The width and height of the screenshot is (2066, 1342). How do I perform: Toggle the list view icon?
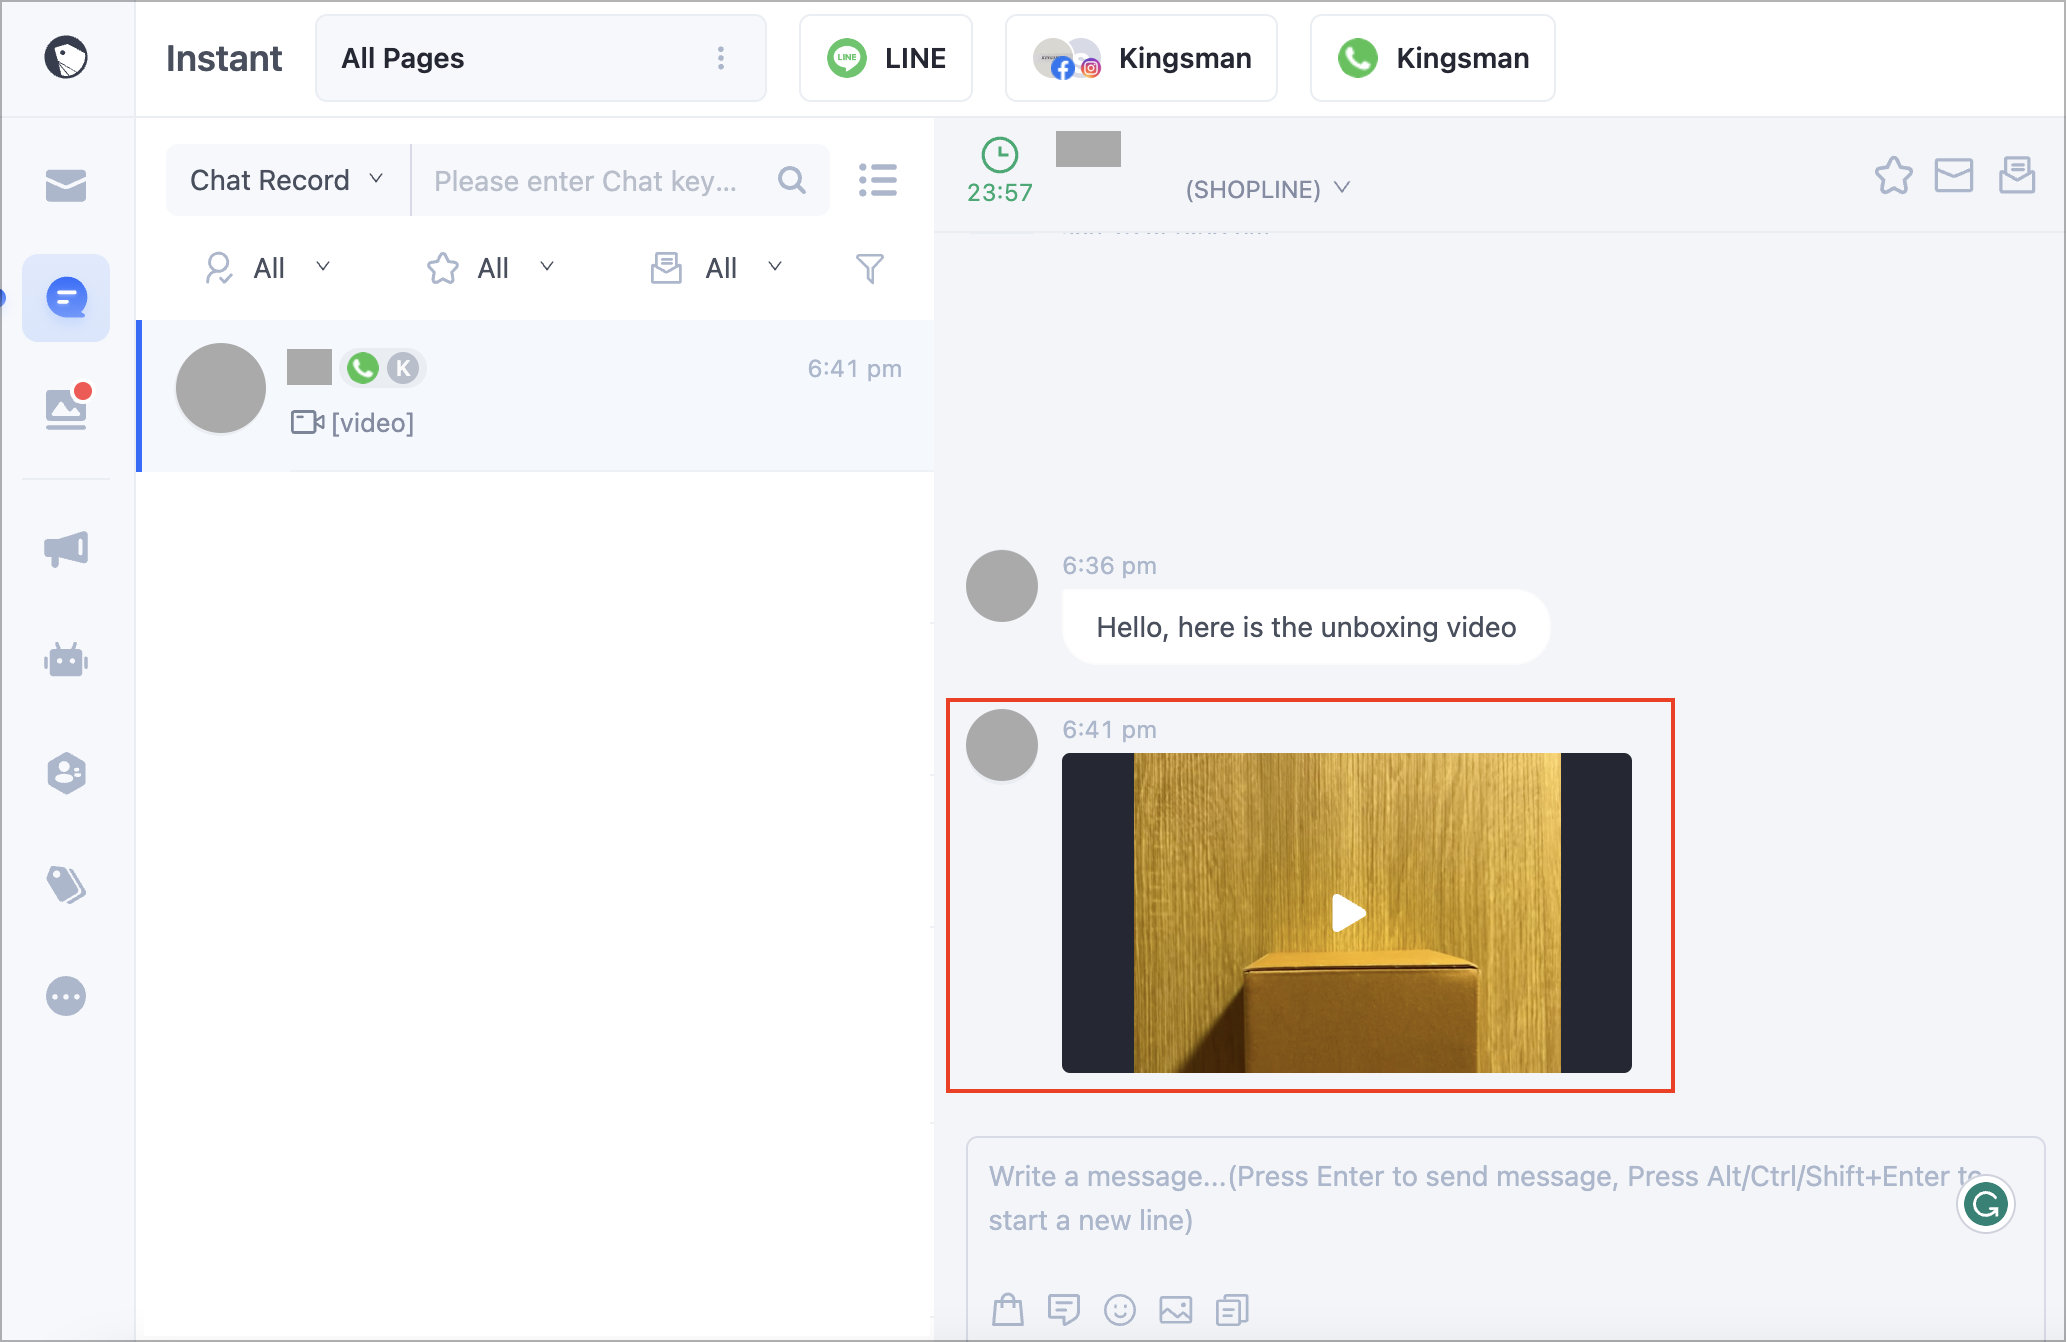pyautogui.click(x=878, y=180)
